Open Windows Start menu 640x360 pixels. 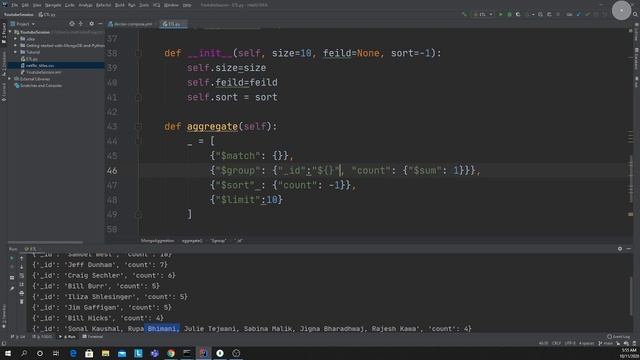click(7, 353)
